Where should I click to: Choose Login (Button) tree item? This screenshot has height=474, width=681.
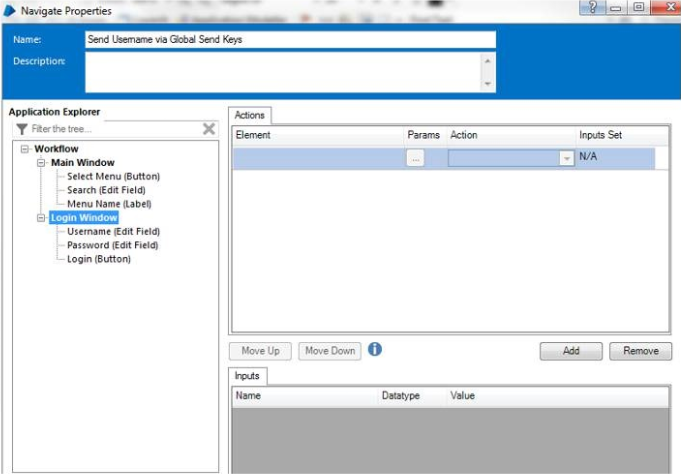pos(98,259)
